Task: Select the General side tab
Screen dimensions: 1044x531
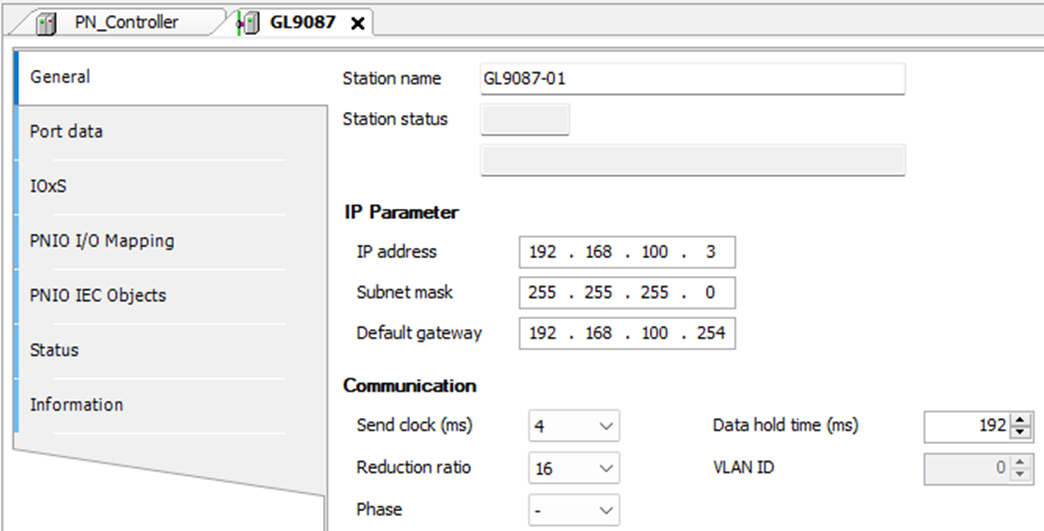Action: [x=60, y=77]
